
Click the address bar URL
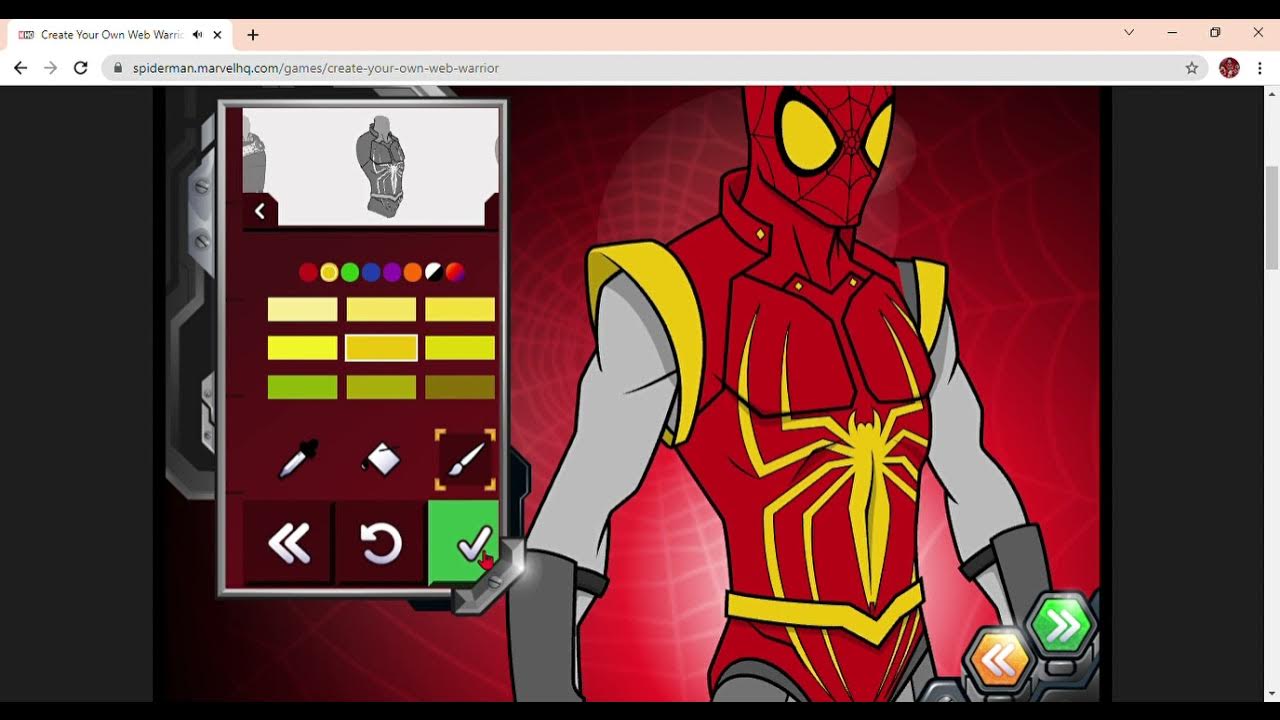click(316, 68)
